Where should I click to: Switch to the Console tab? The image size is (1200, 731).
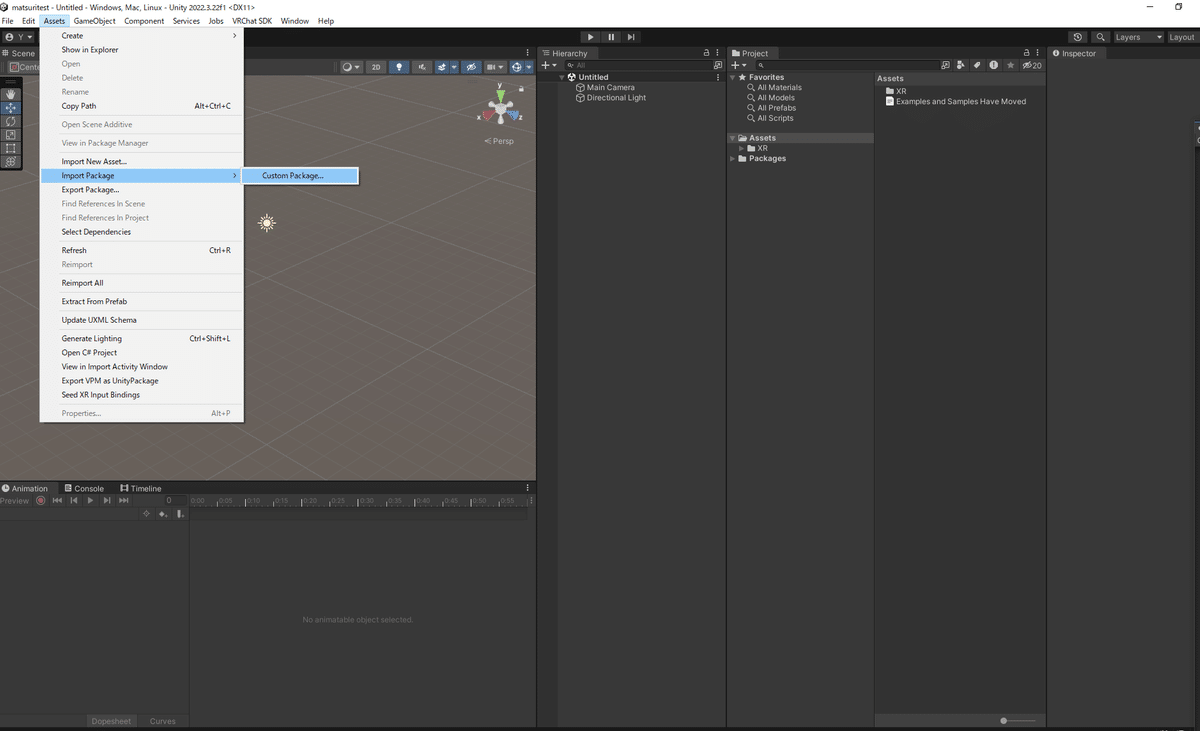coord(83,488)
